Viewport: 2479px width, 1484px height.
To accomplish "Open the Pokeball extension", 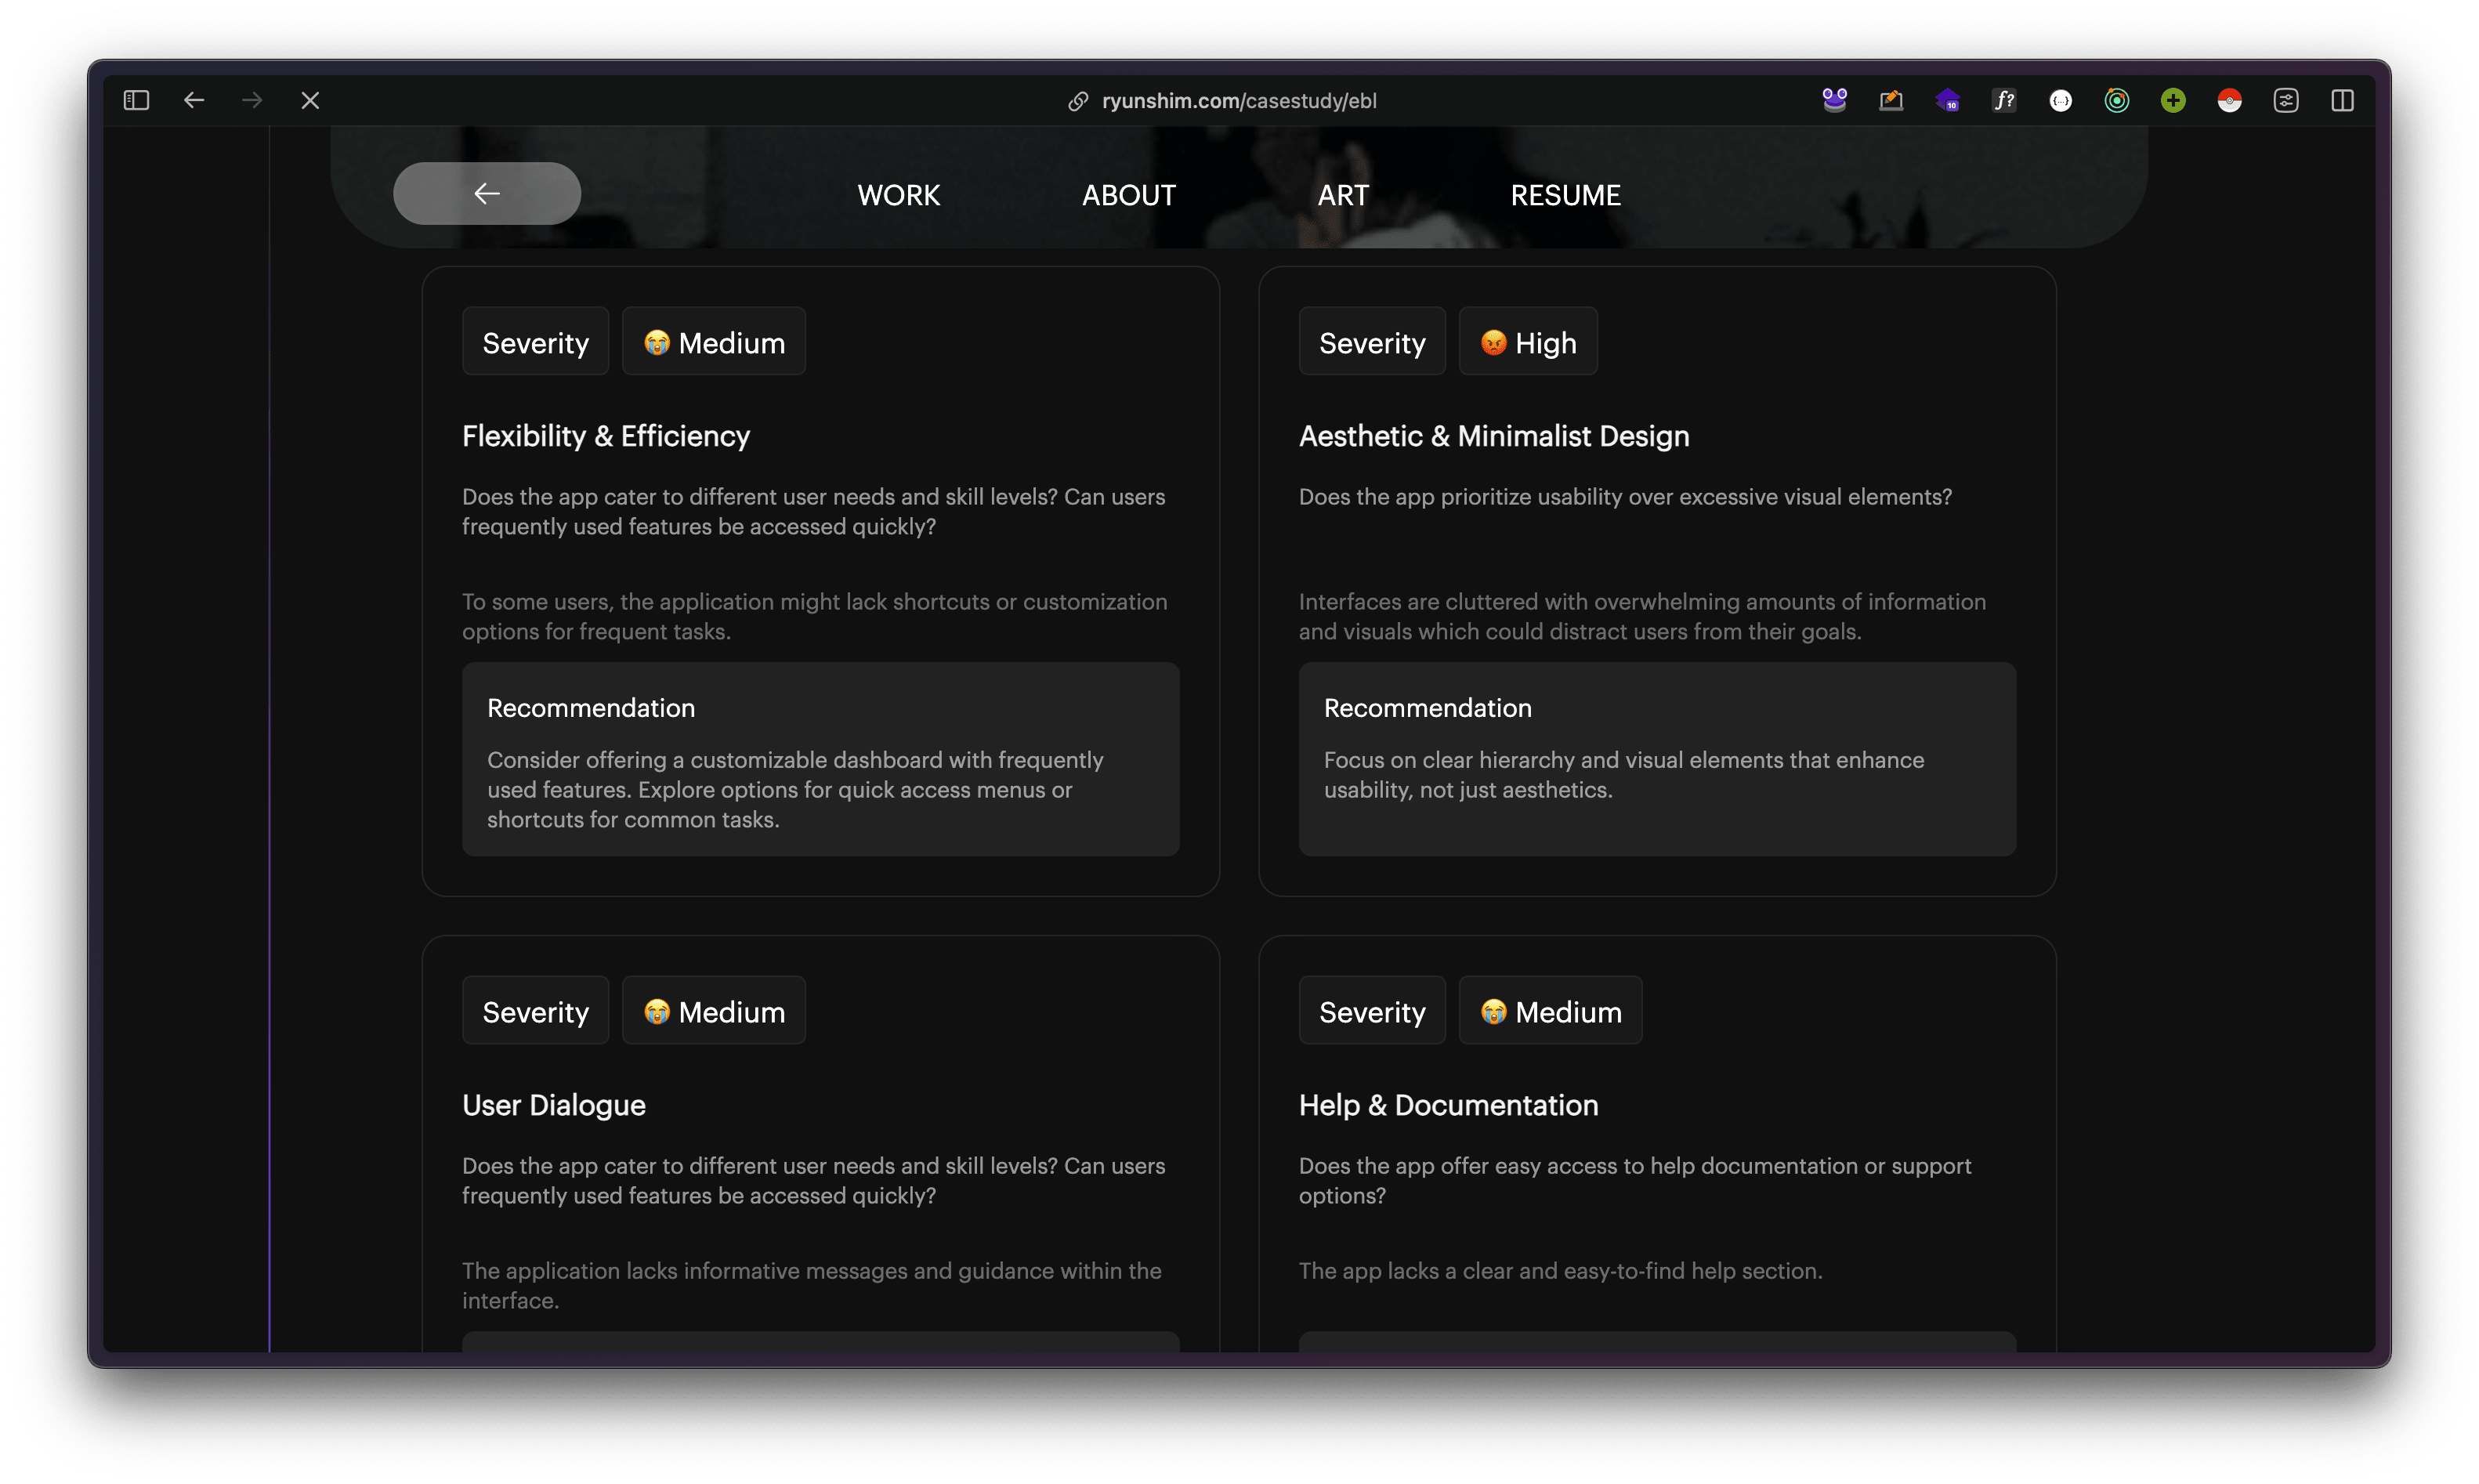I will [2229, 100].
